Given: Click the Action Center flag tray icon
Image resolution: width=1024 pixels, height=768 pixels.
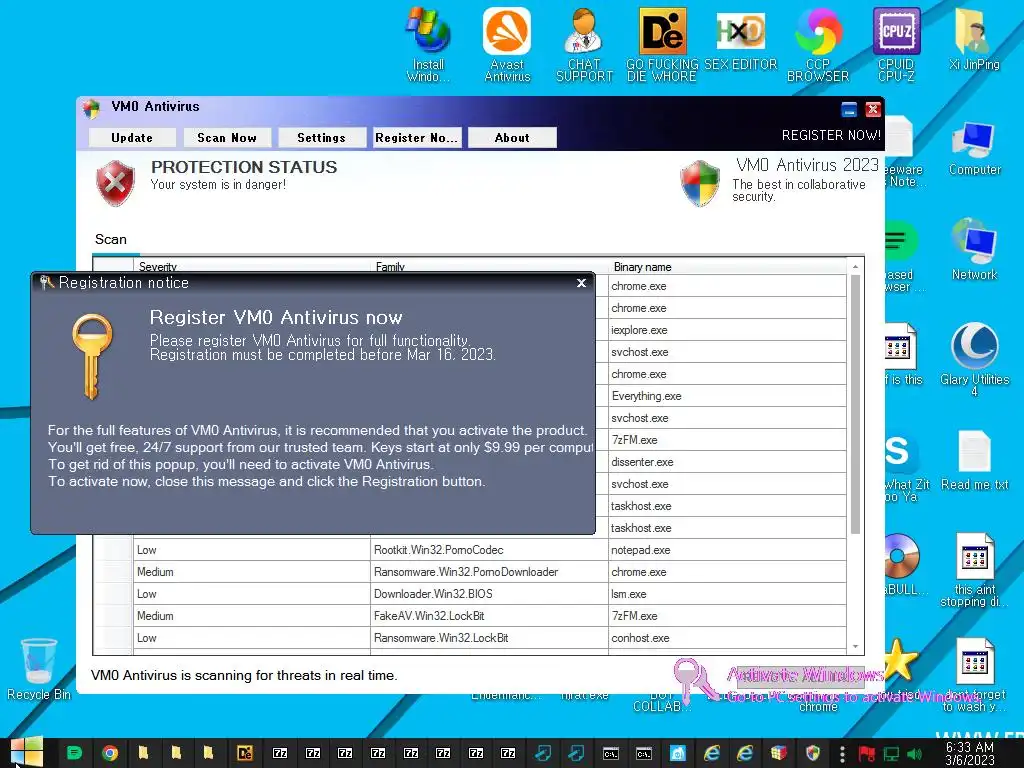Looking at the screenshot, I should point(867,754).
